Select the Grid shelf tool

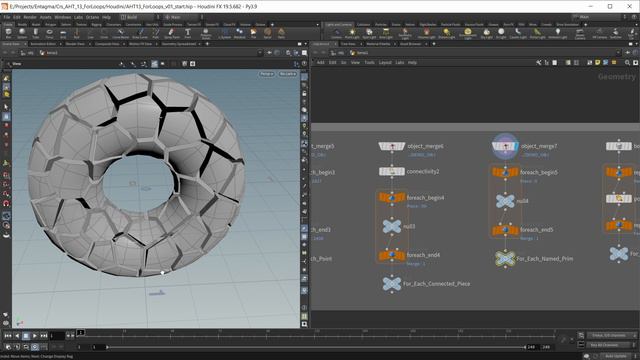point(63,33)
